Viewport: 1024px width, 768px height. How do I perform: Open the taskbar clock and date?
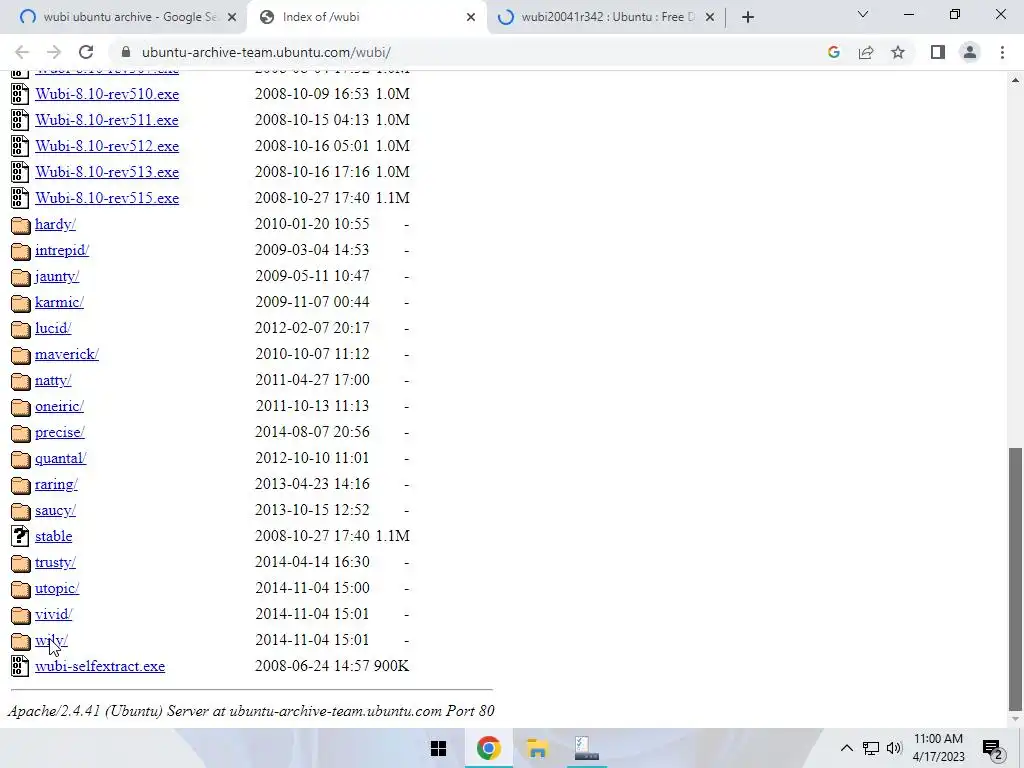click(938, 748)
